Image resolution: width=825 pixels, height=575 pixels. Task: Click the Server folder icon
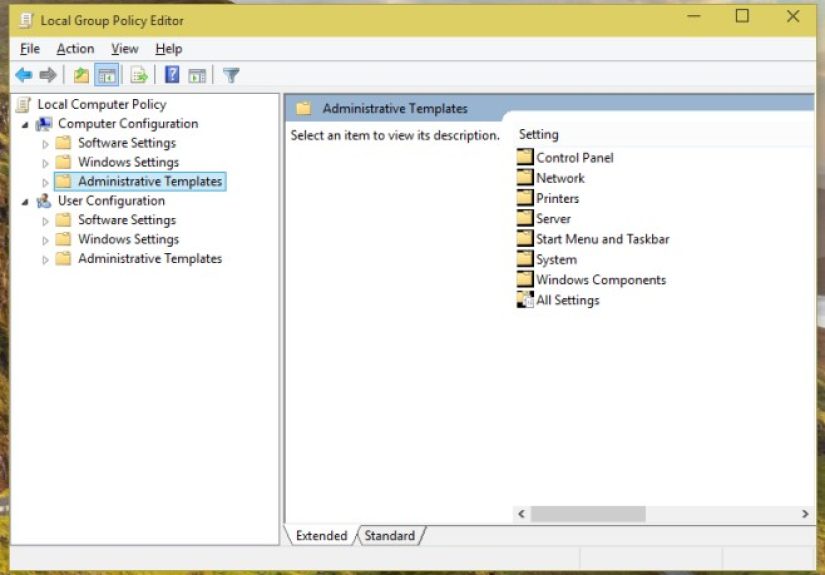tap(525, 218)
